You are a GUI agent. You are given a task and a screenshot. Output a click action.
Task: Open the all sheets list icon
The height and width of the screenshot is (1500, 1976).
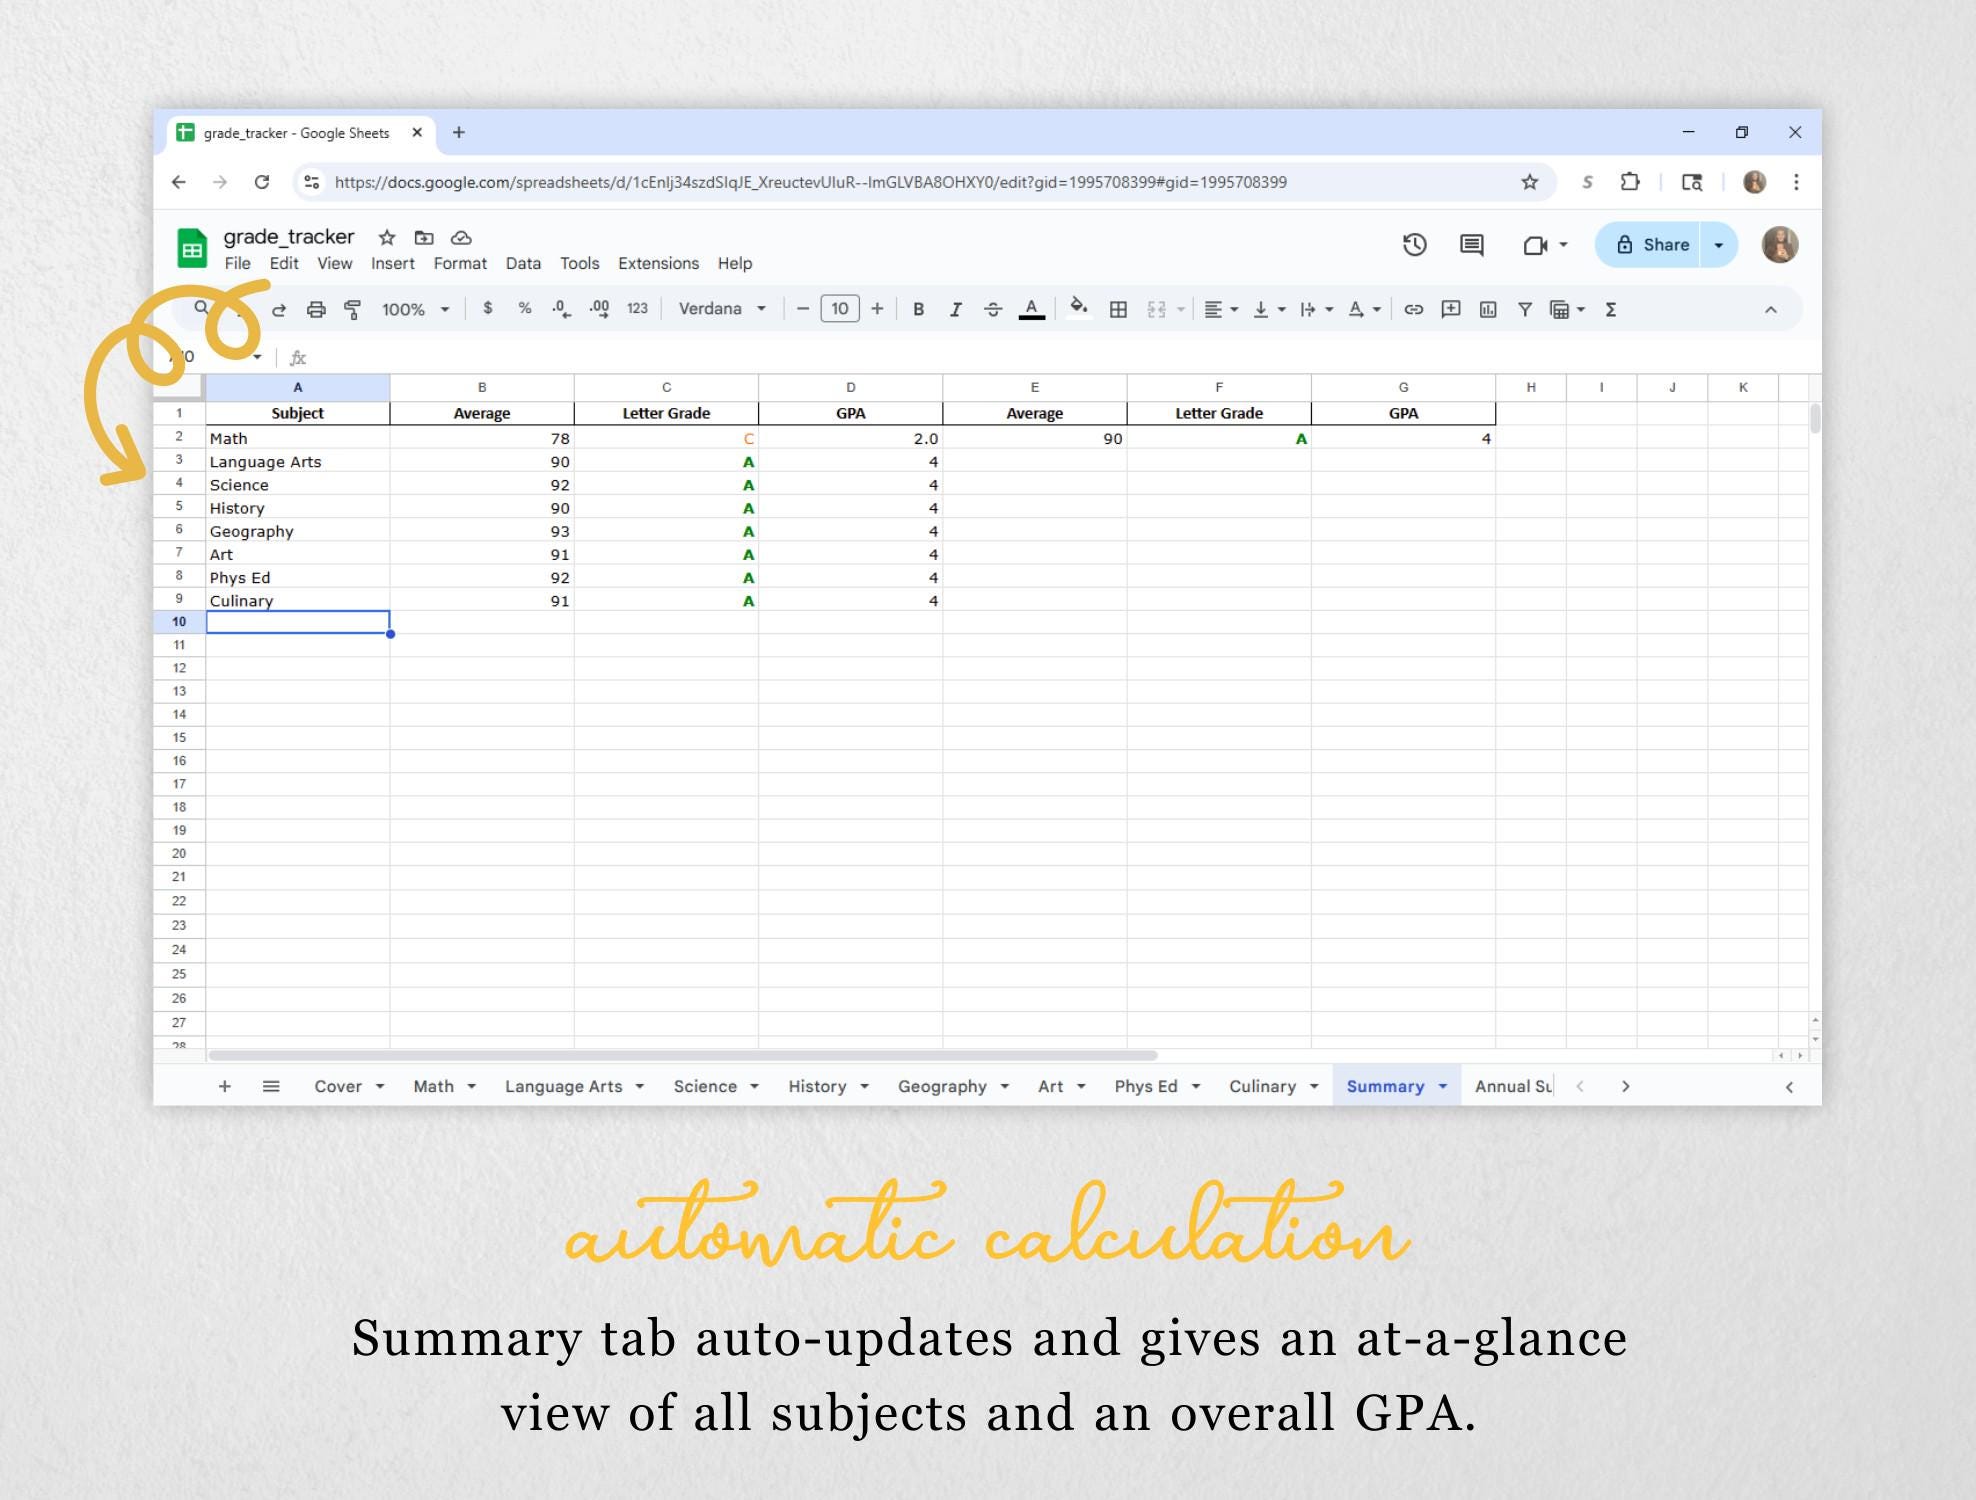tap(271, 1086)
